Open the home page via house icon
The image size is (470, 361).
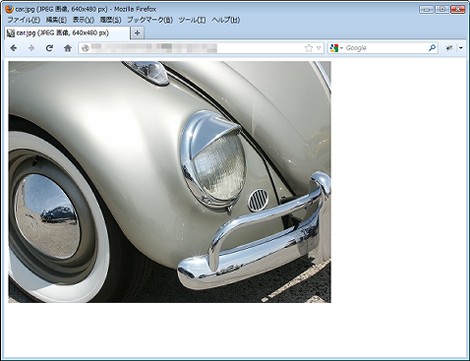click(68, 48)
